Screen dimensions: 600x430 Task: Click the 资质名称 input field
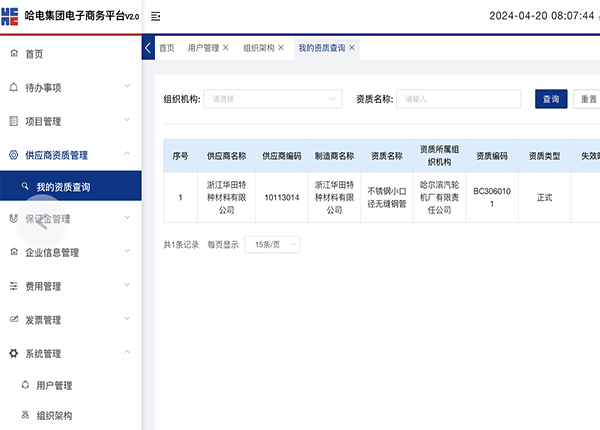tap(458, 99)
